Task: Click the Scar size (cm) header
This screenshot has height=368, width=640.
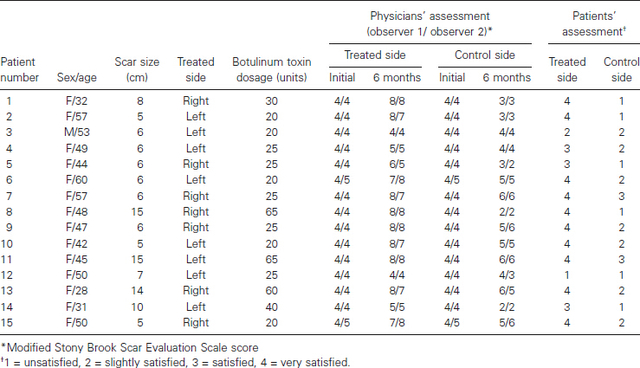Action: [137, 69]
